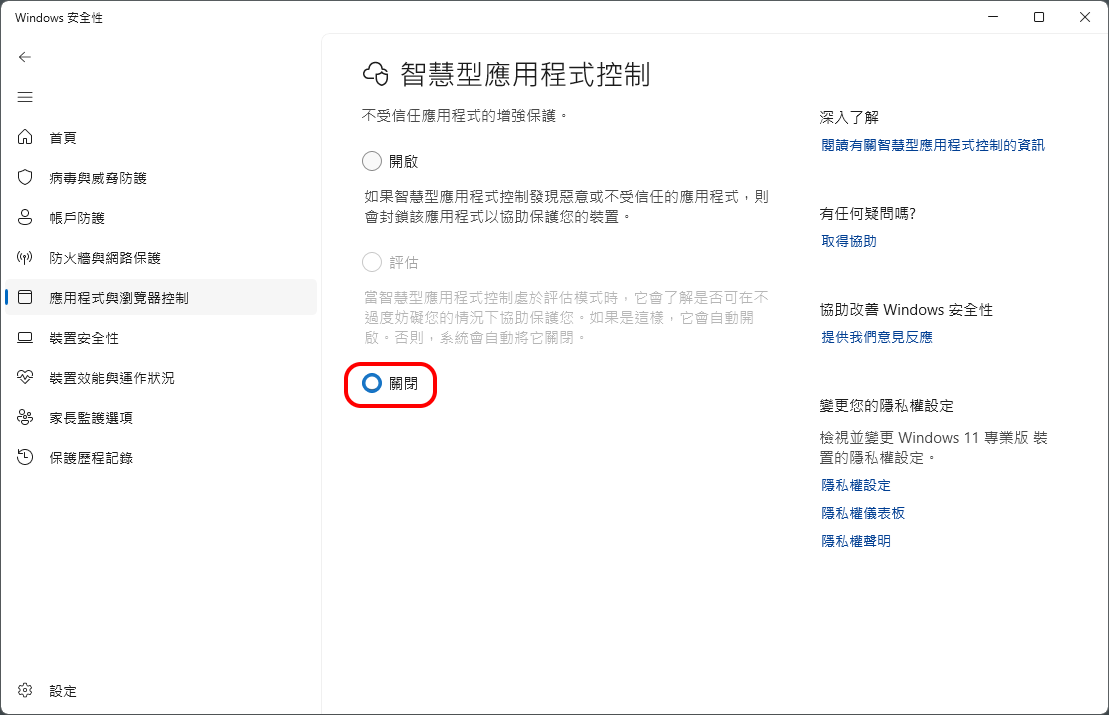This screenshot has width=1109, height=715.
Task: Select 應用程式與瀏覽器控制 in sidebar
Action: click(161, 298)
